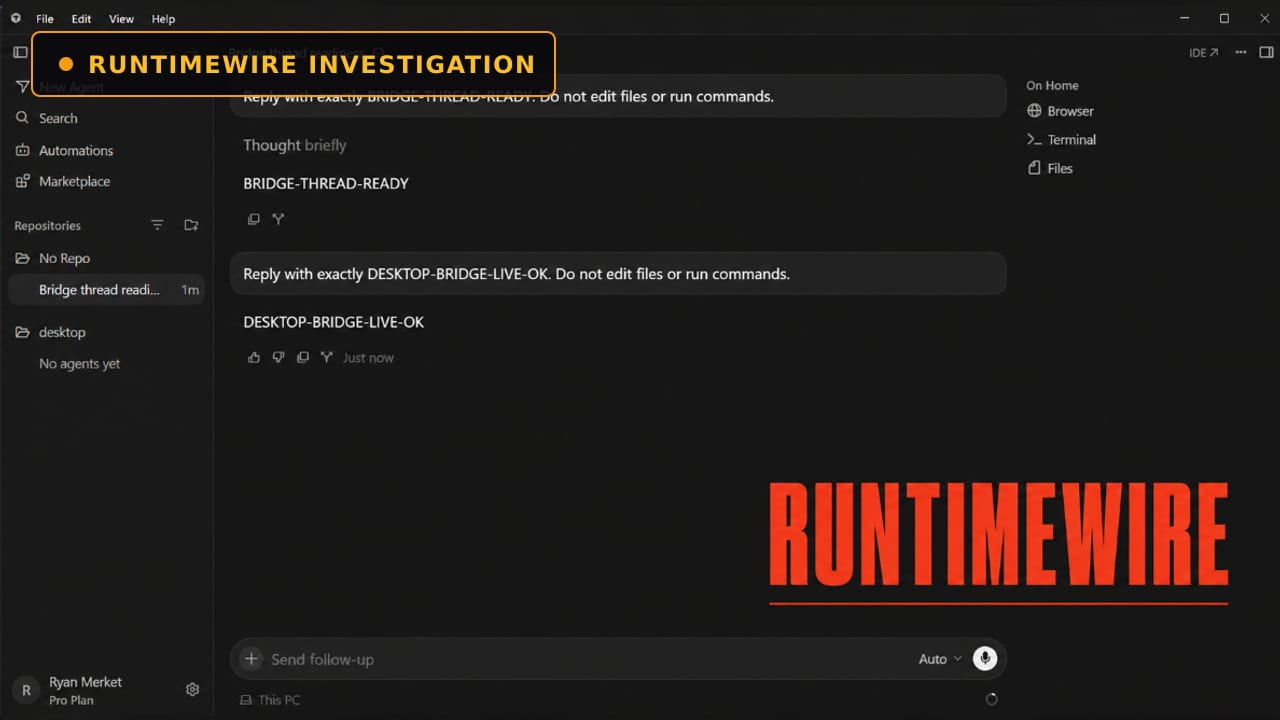The image size is (1280, 720).
Task: Add a new repository folder
Action: pyautogui.click(x=191, y=225)
